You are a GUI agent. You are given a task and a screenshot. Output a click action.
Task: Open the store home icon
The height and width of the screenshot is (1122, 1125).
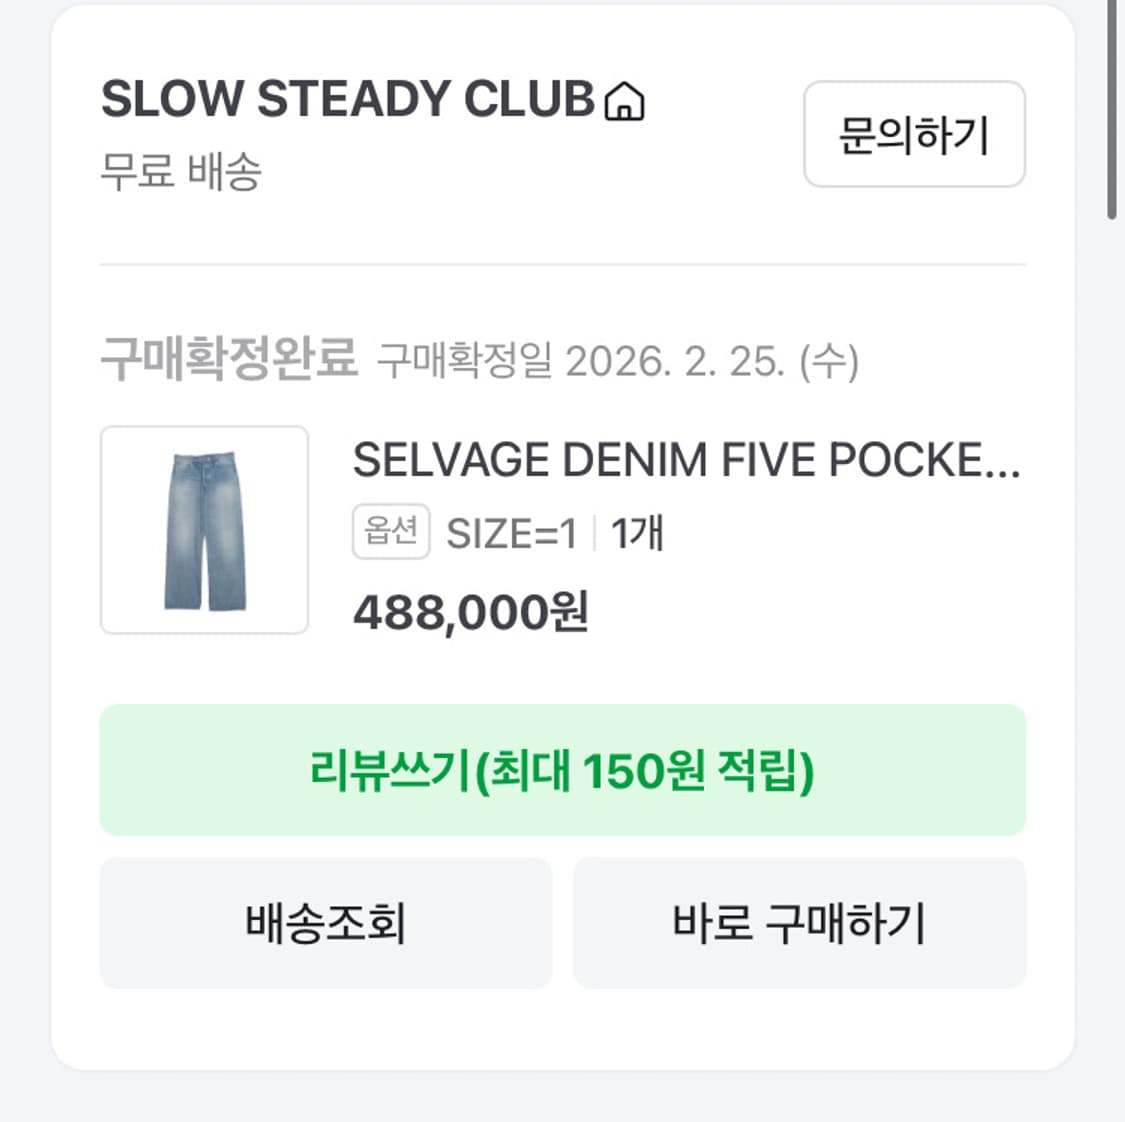point(624,101)
